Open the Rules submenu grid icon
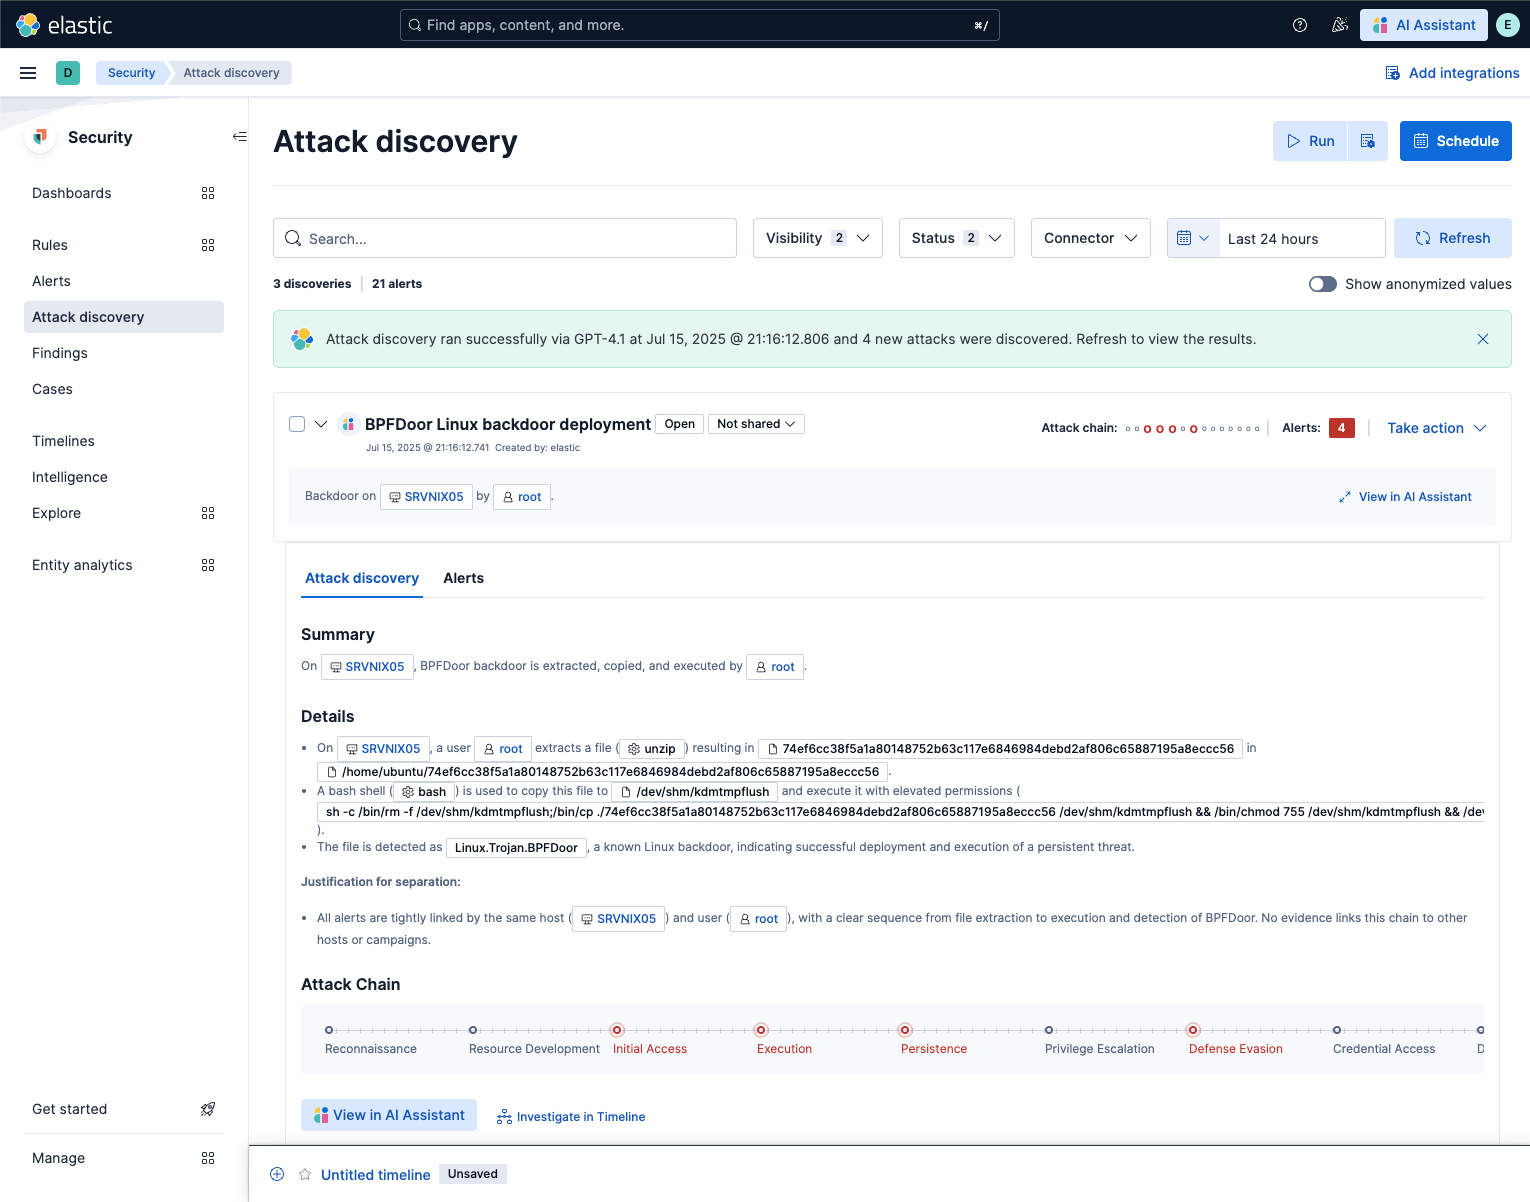 [x=208, y=245]
